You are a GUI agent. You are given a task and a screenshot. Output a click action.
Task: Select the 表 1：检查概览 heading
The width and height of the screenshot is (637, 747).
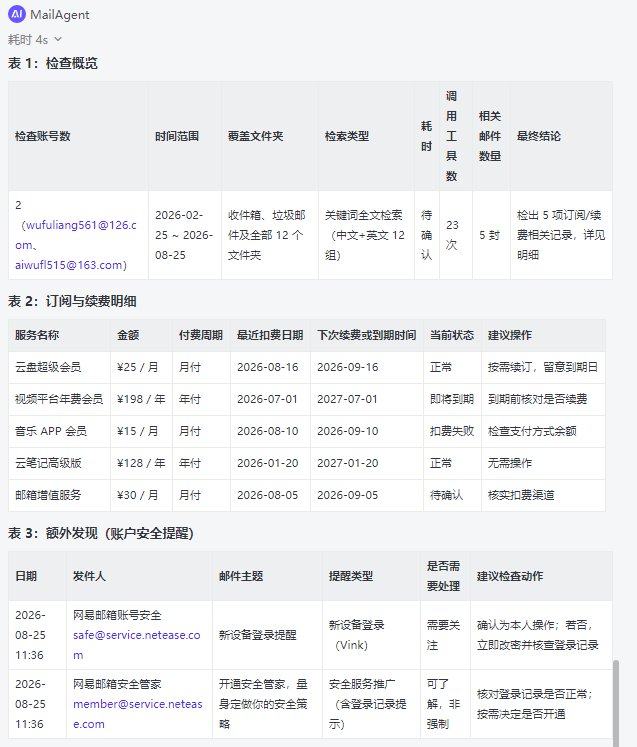coord(53,63)
